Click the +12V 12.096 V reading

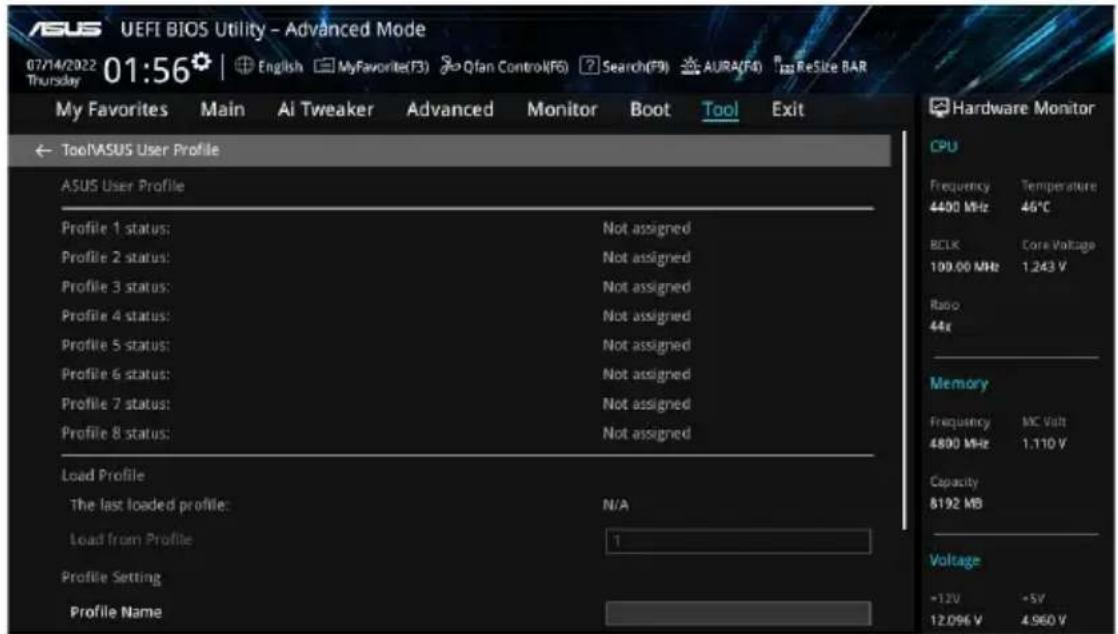click(x=956, y=620)
